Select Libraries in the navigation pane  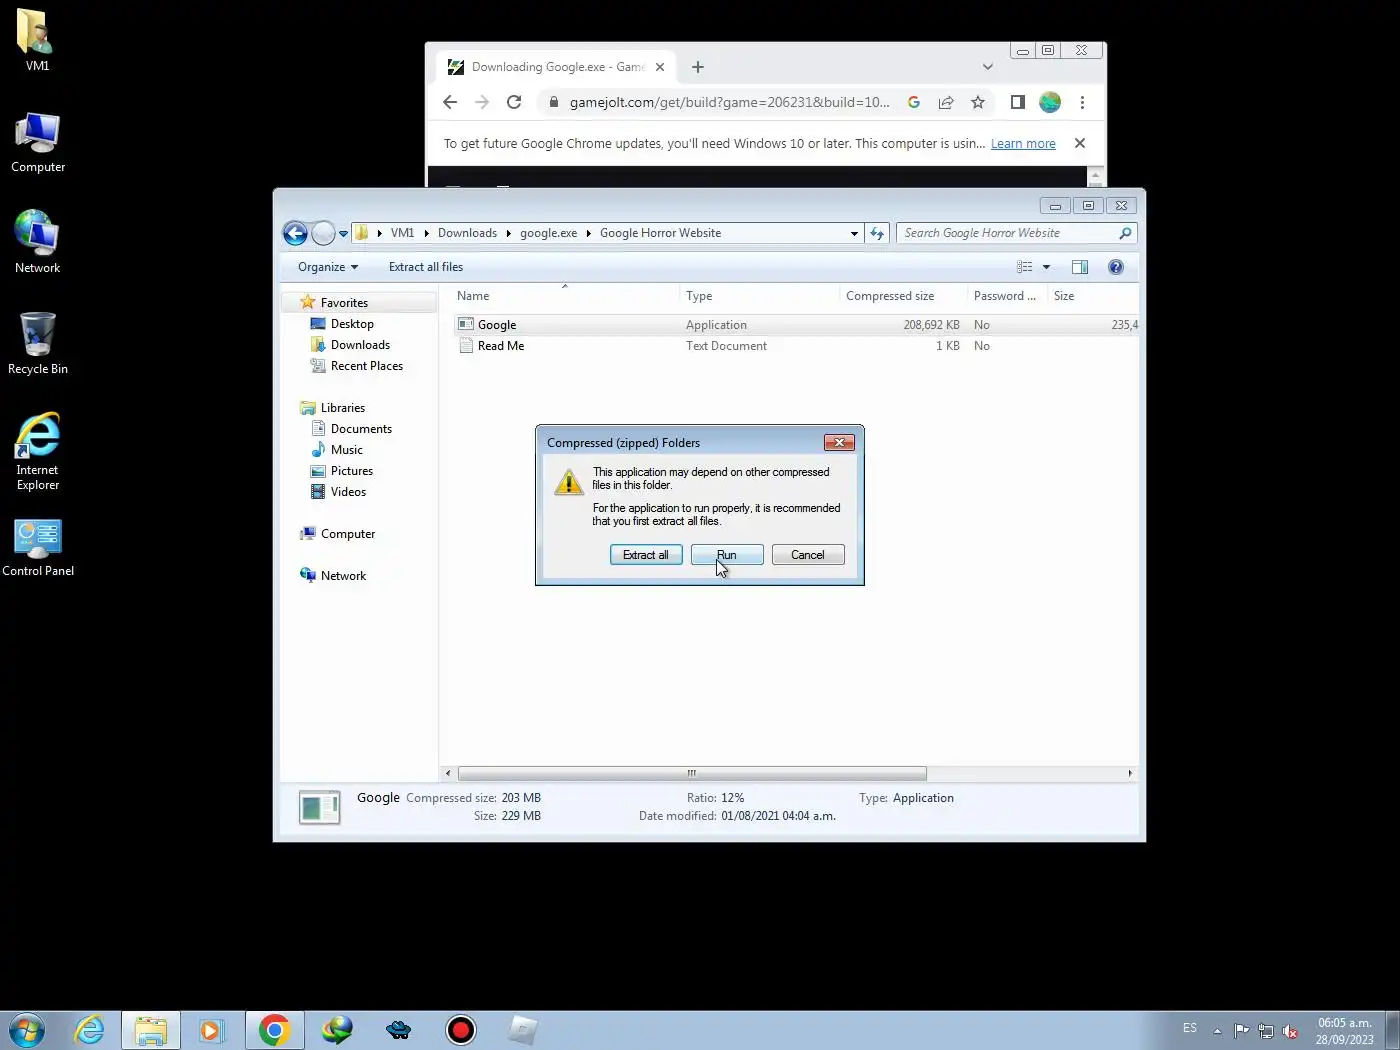pos(343,408)
